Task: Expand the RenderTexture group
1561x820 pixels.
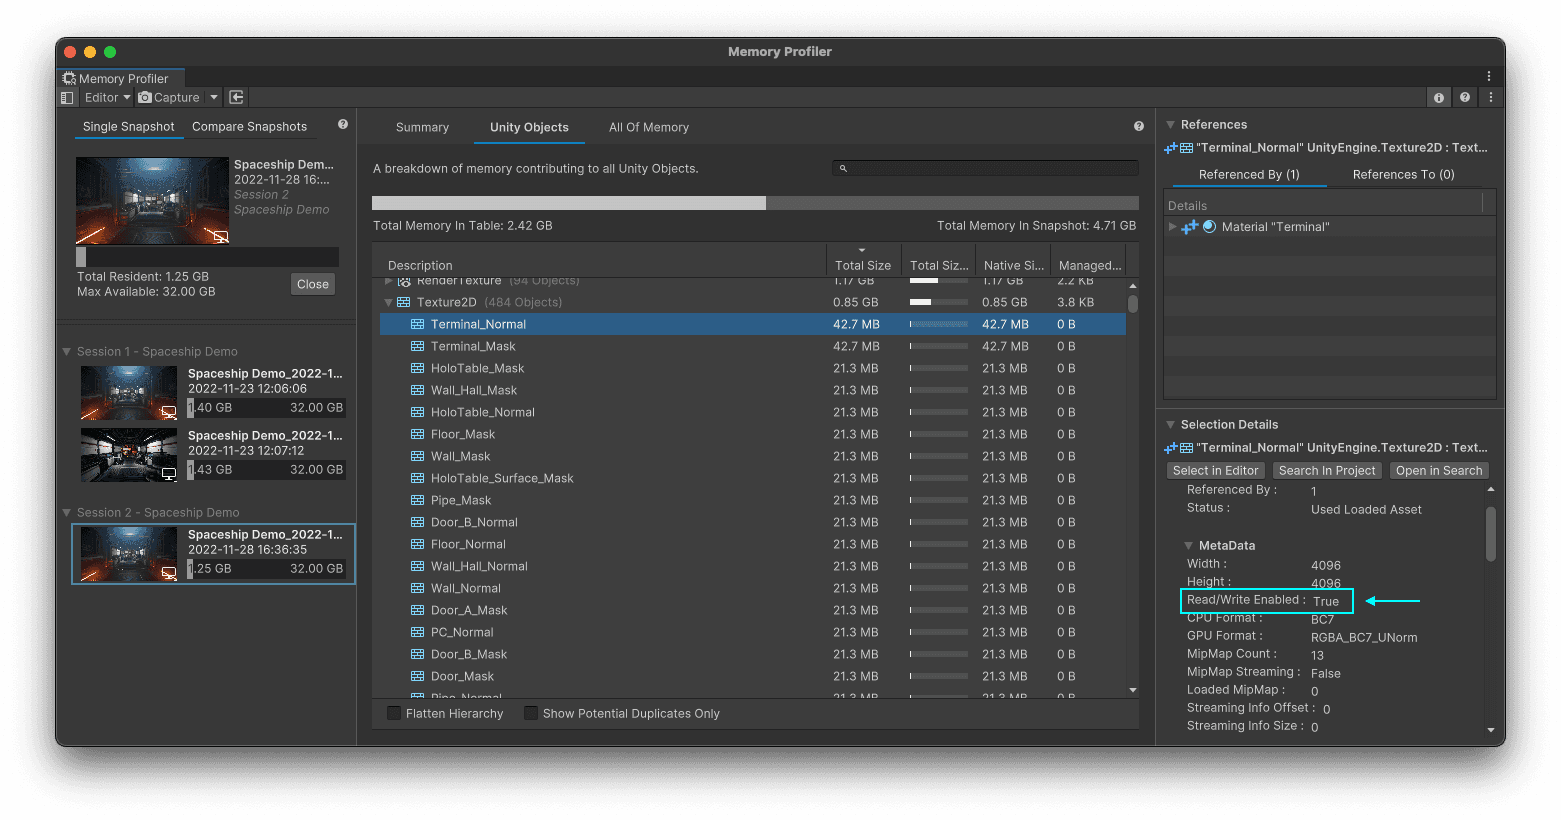Action: [388, 281]
